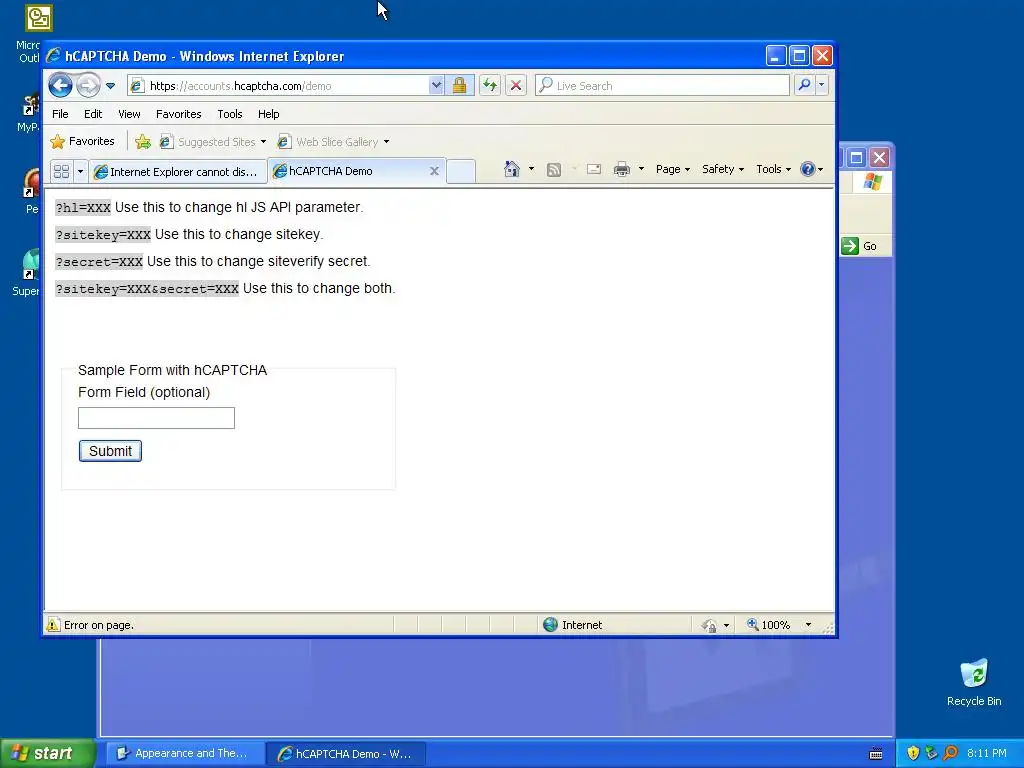
Task: Expand the Home dropdown arrow
Action: [x=531, y=169]
